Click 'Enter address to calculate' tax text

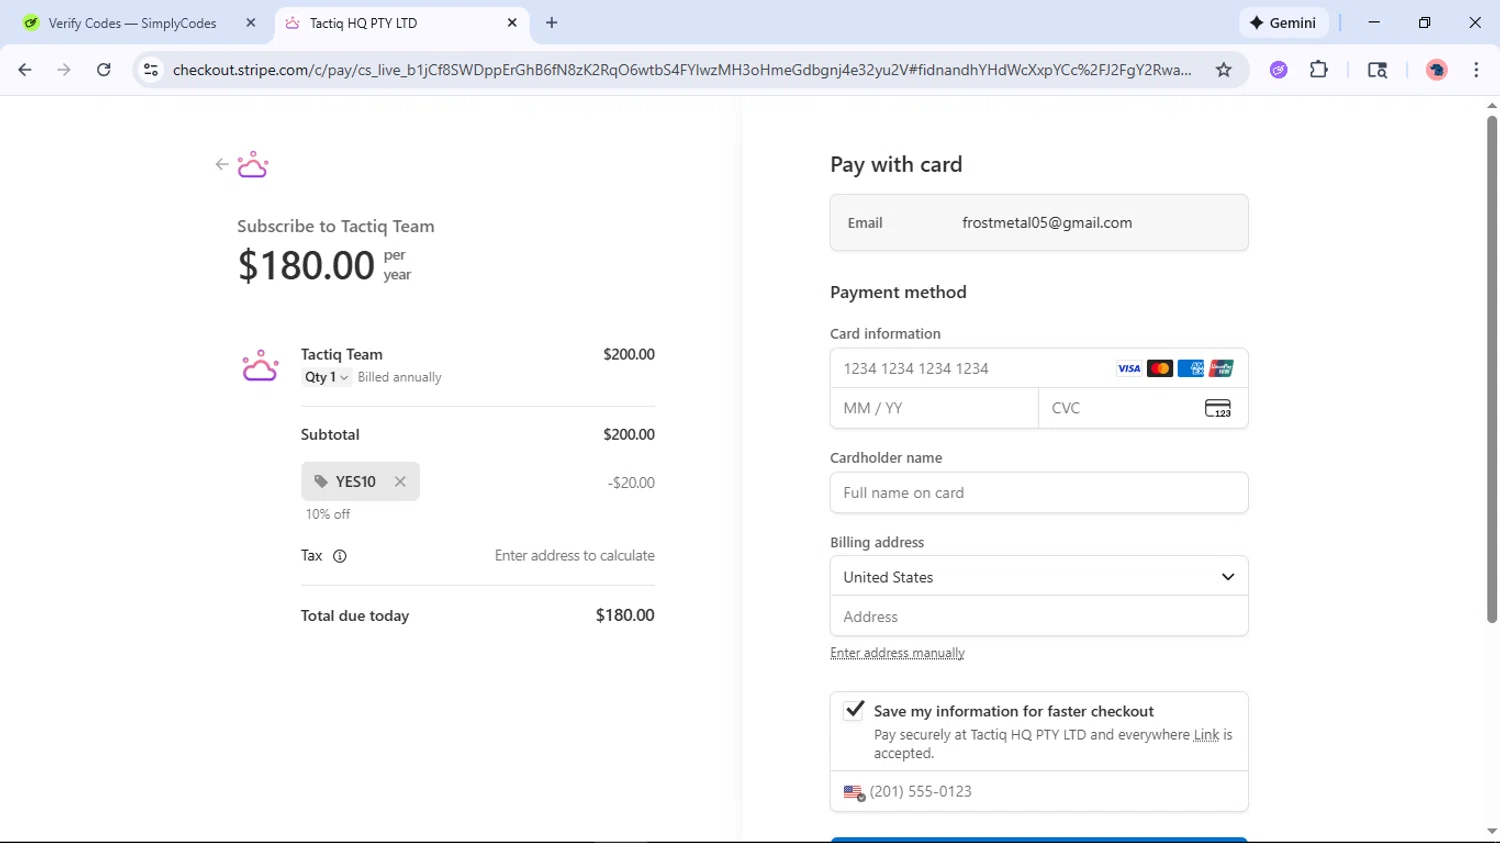[x=575, y=556]
